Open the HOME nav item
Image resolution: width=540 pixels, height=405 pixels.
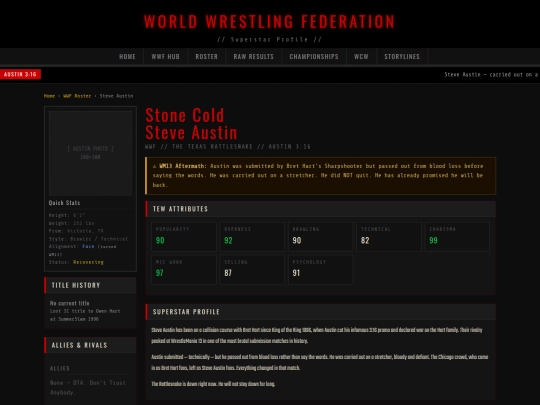pyautogui.click(x=127, y=56)
